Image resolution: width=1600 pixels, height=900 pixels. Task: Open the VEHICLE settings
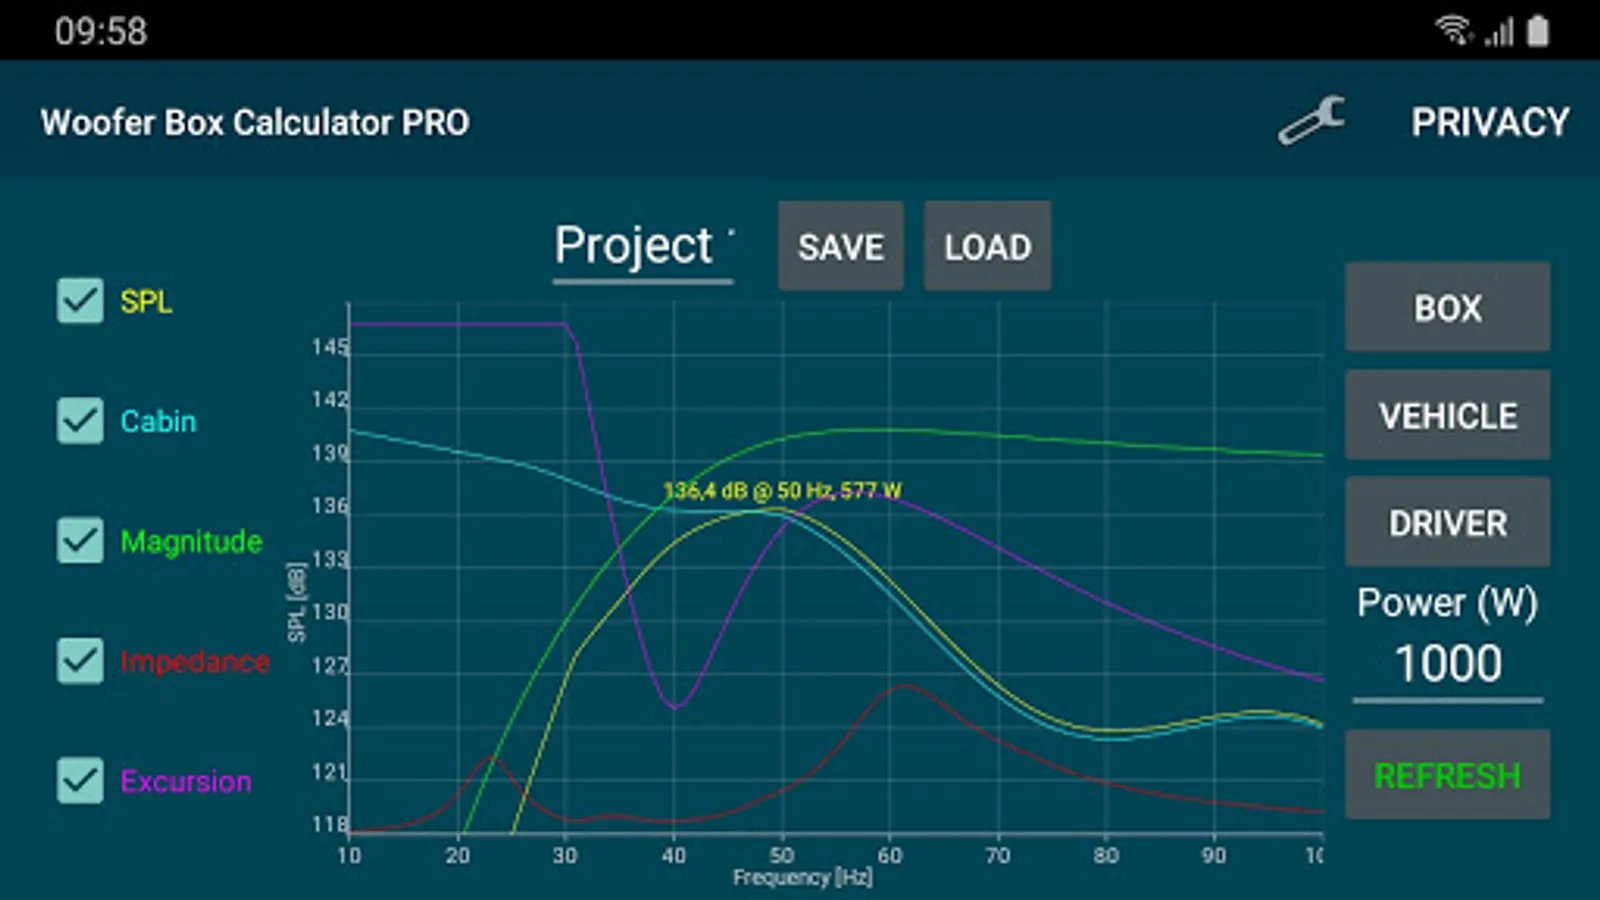tap(1448, 415)
